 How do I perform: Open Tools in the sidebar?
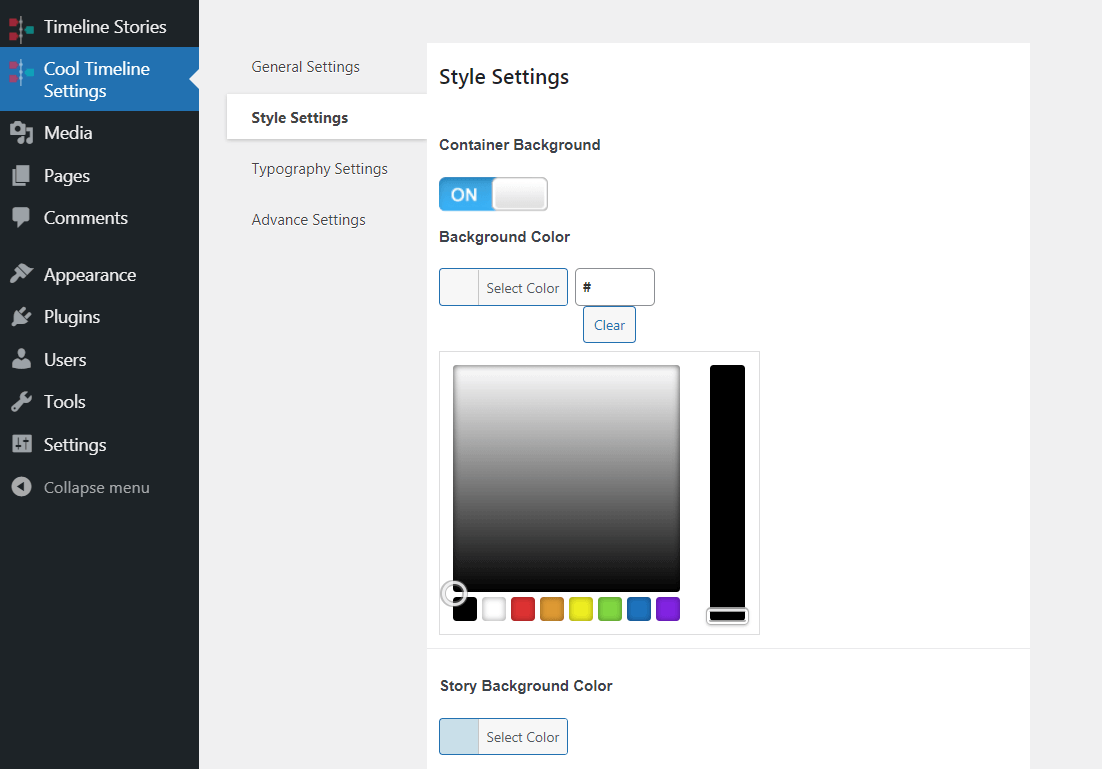(99, 402)
